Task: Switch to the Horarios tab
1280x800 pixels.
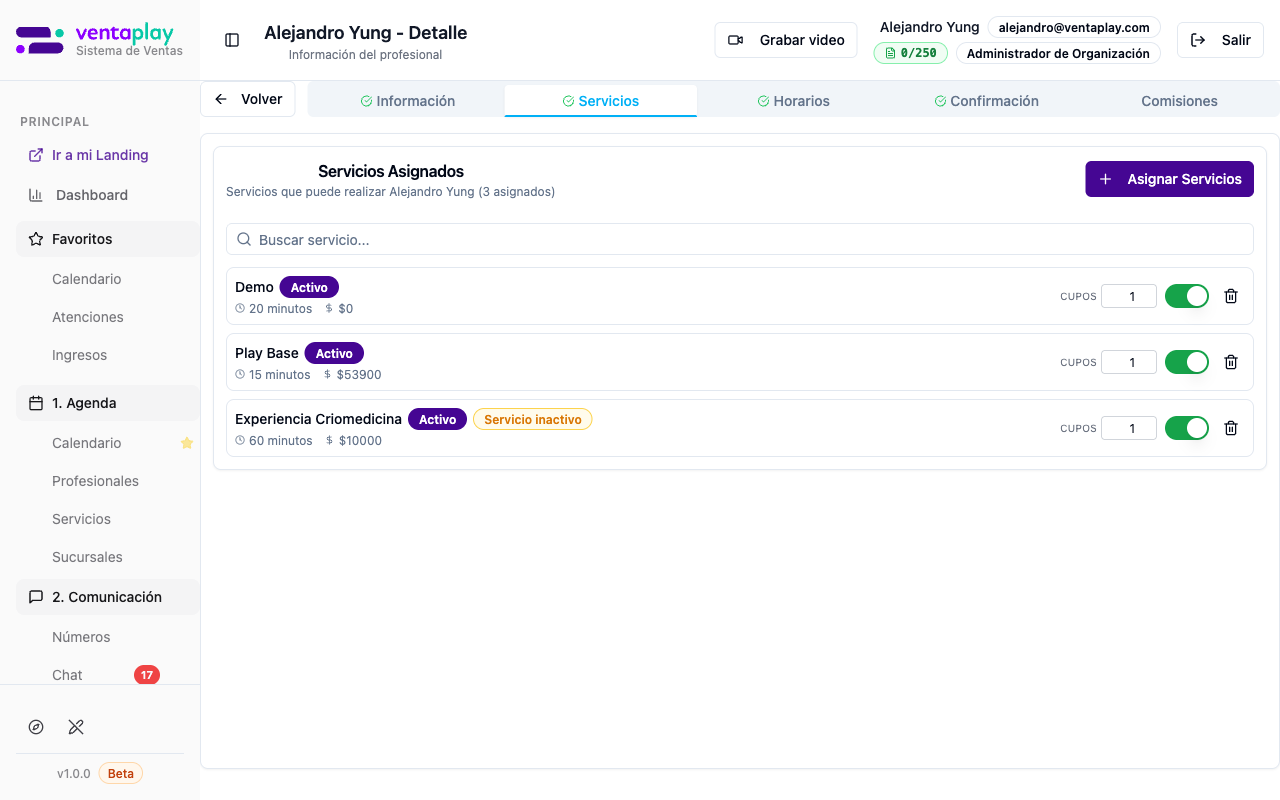Action: (793, 101)
